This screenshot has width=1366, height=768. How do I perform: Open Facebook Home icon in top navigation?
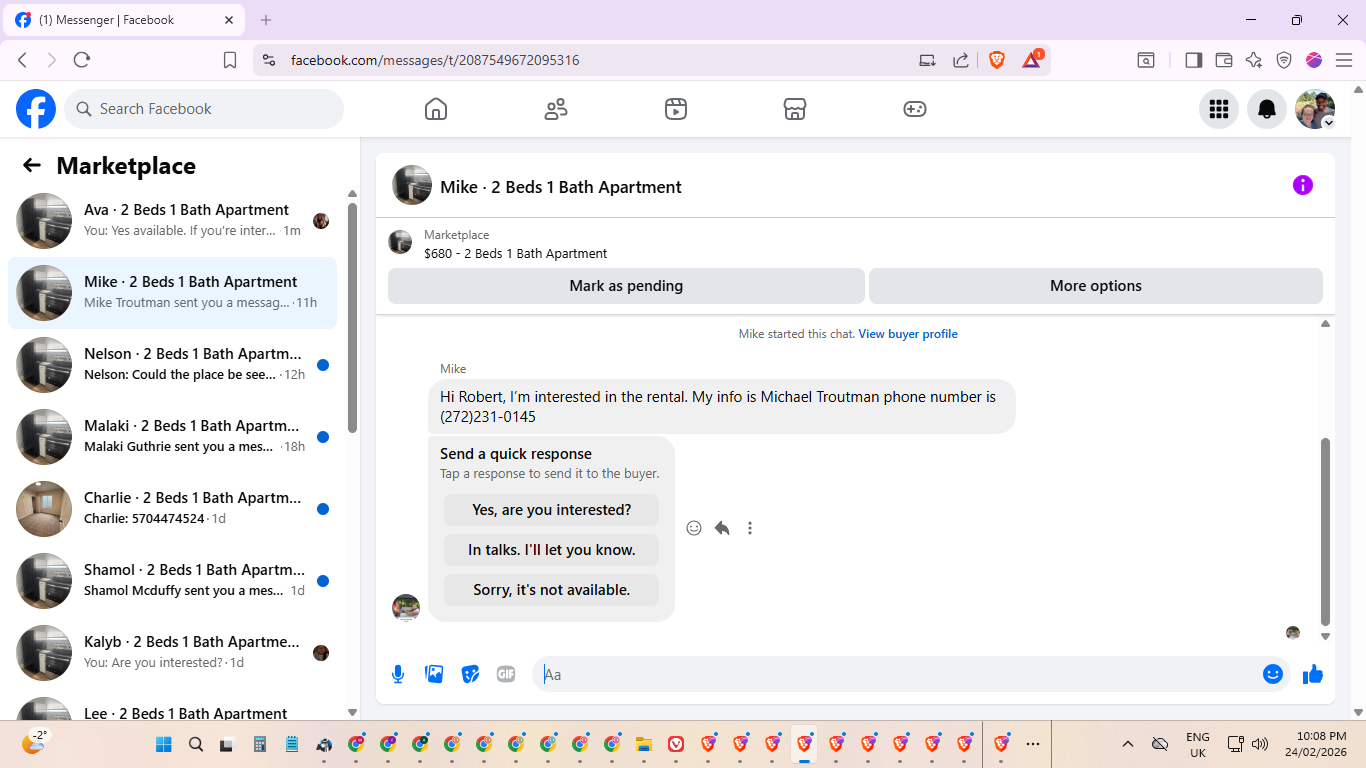click(436, 109)
